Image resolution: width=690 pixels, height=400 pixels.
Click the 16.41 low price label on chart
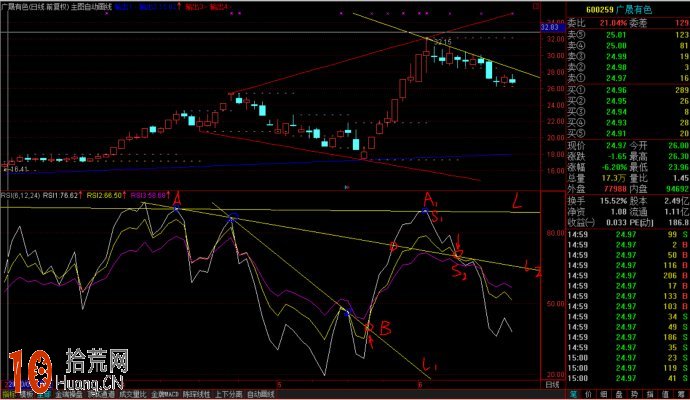(x=18, y=169)
